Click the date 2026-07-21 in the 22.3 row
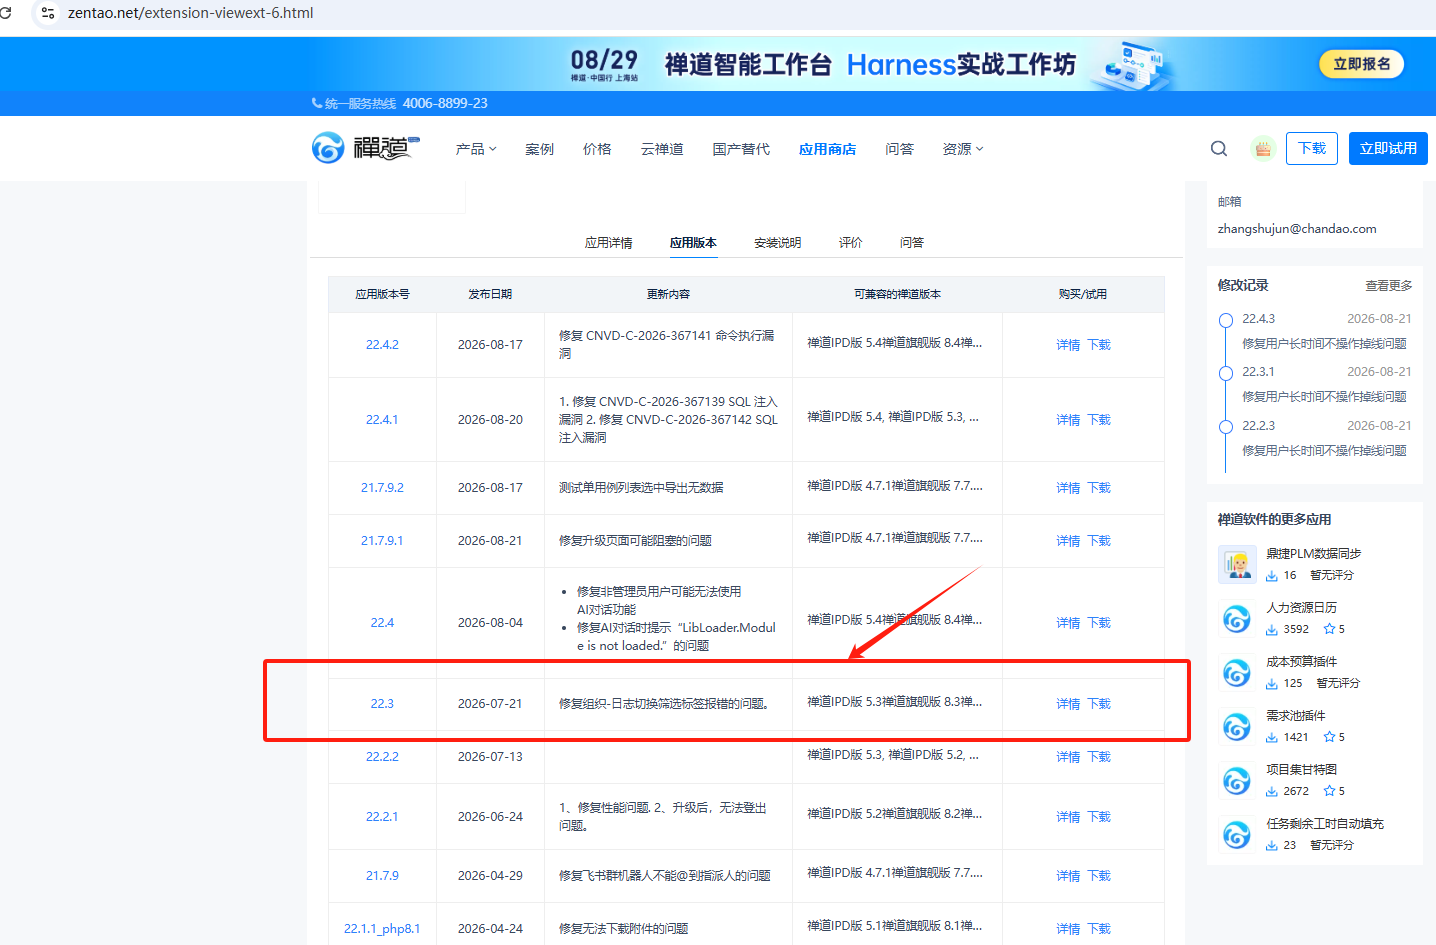 coord(490,704)
